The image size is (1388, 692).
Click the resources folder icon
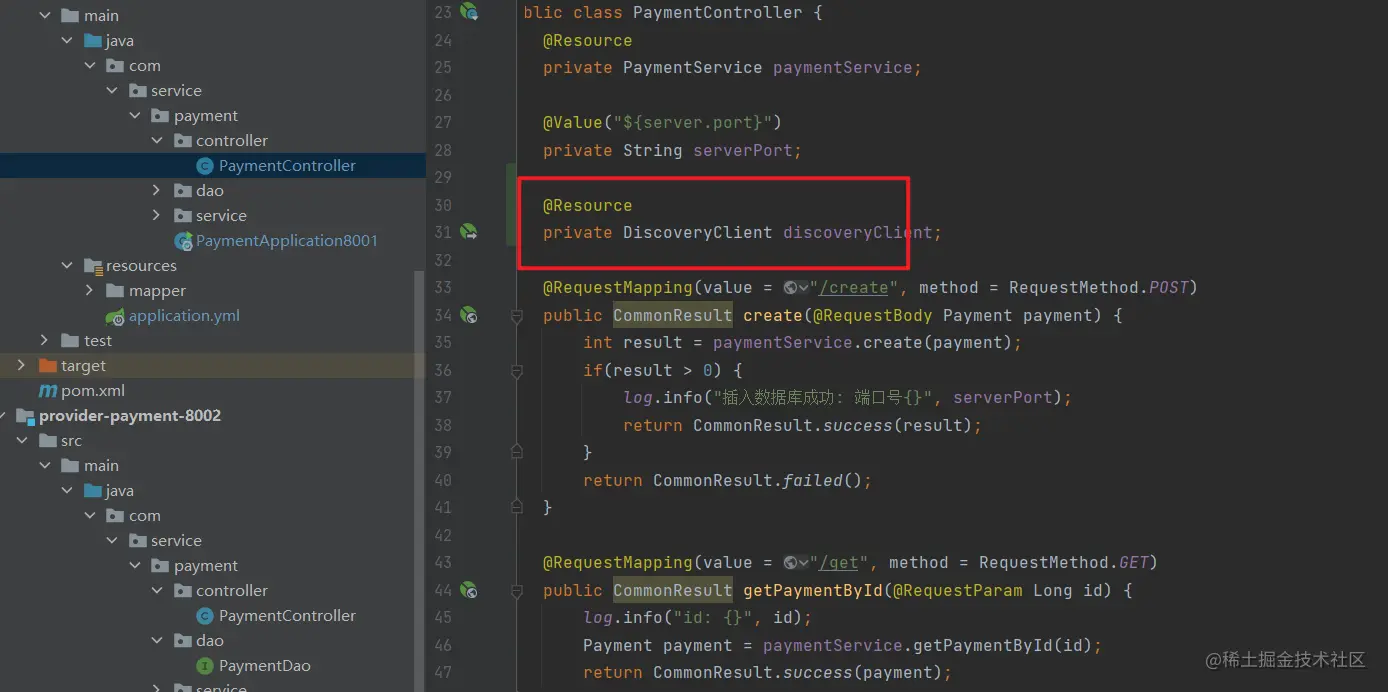coord(93,266)
